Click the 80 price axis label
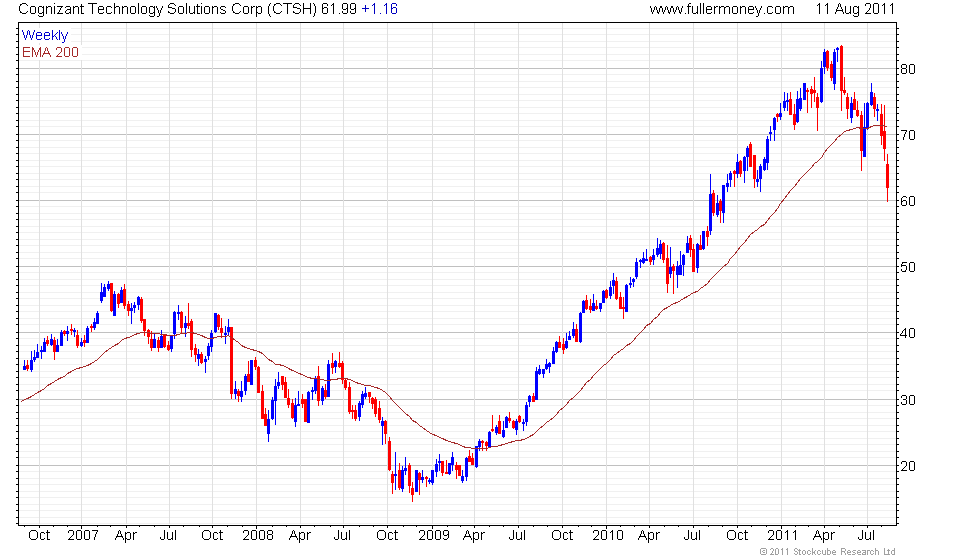The height and width of the screenshot is (560, 980). click(x=908, y=69)
